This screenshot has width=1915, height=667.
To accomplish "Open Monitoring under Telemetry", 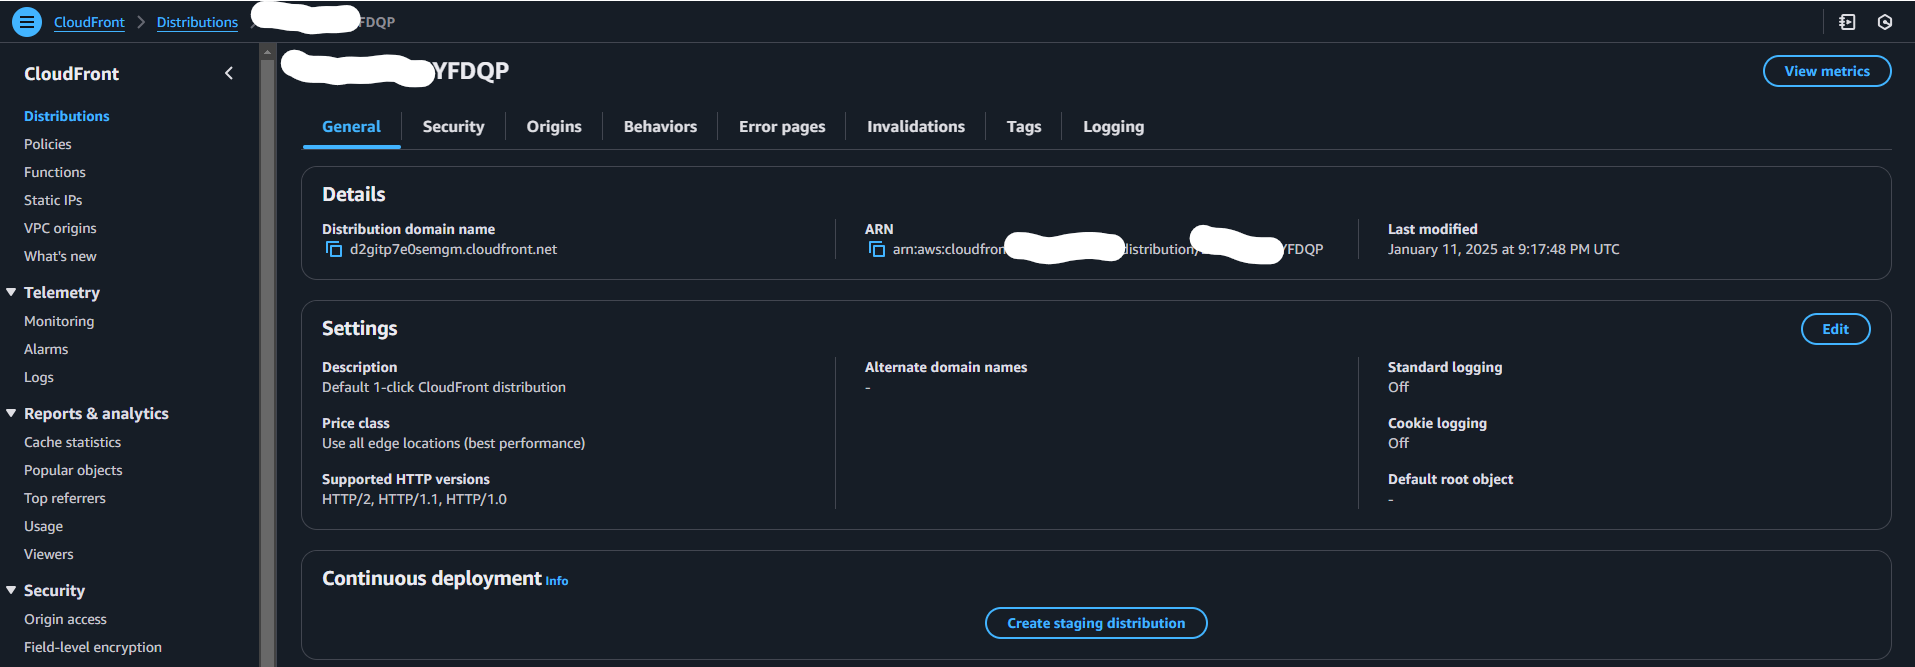I will coord(59,321).
